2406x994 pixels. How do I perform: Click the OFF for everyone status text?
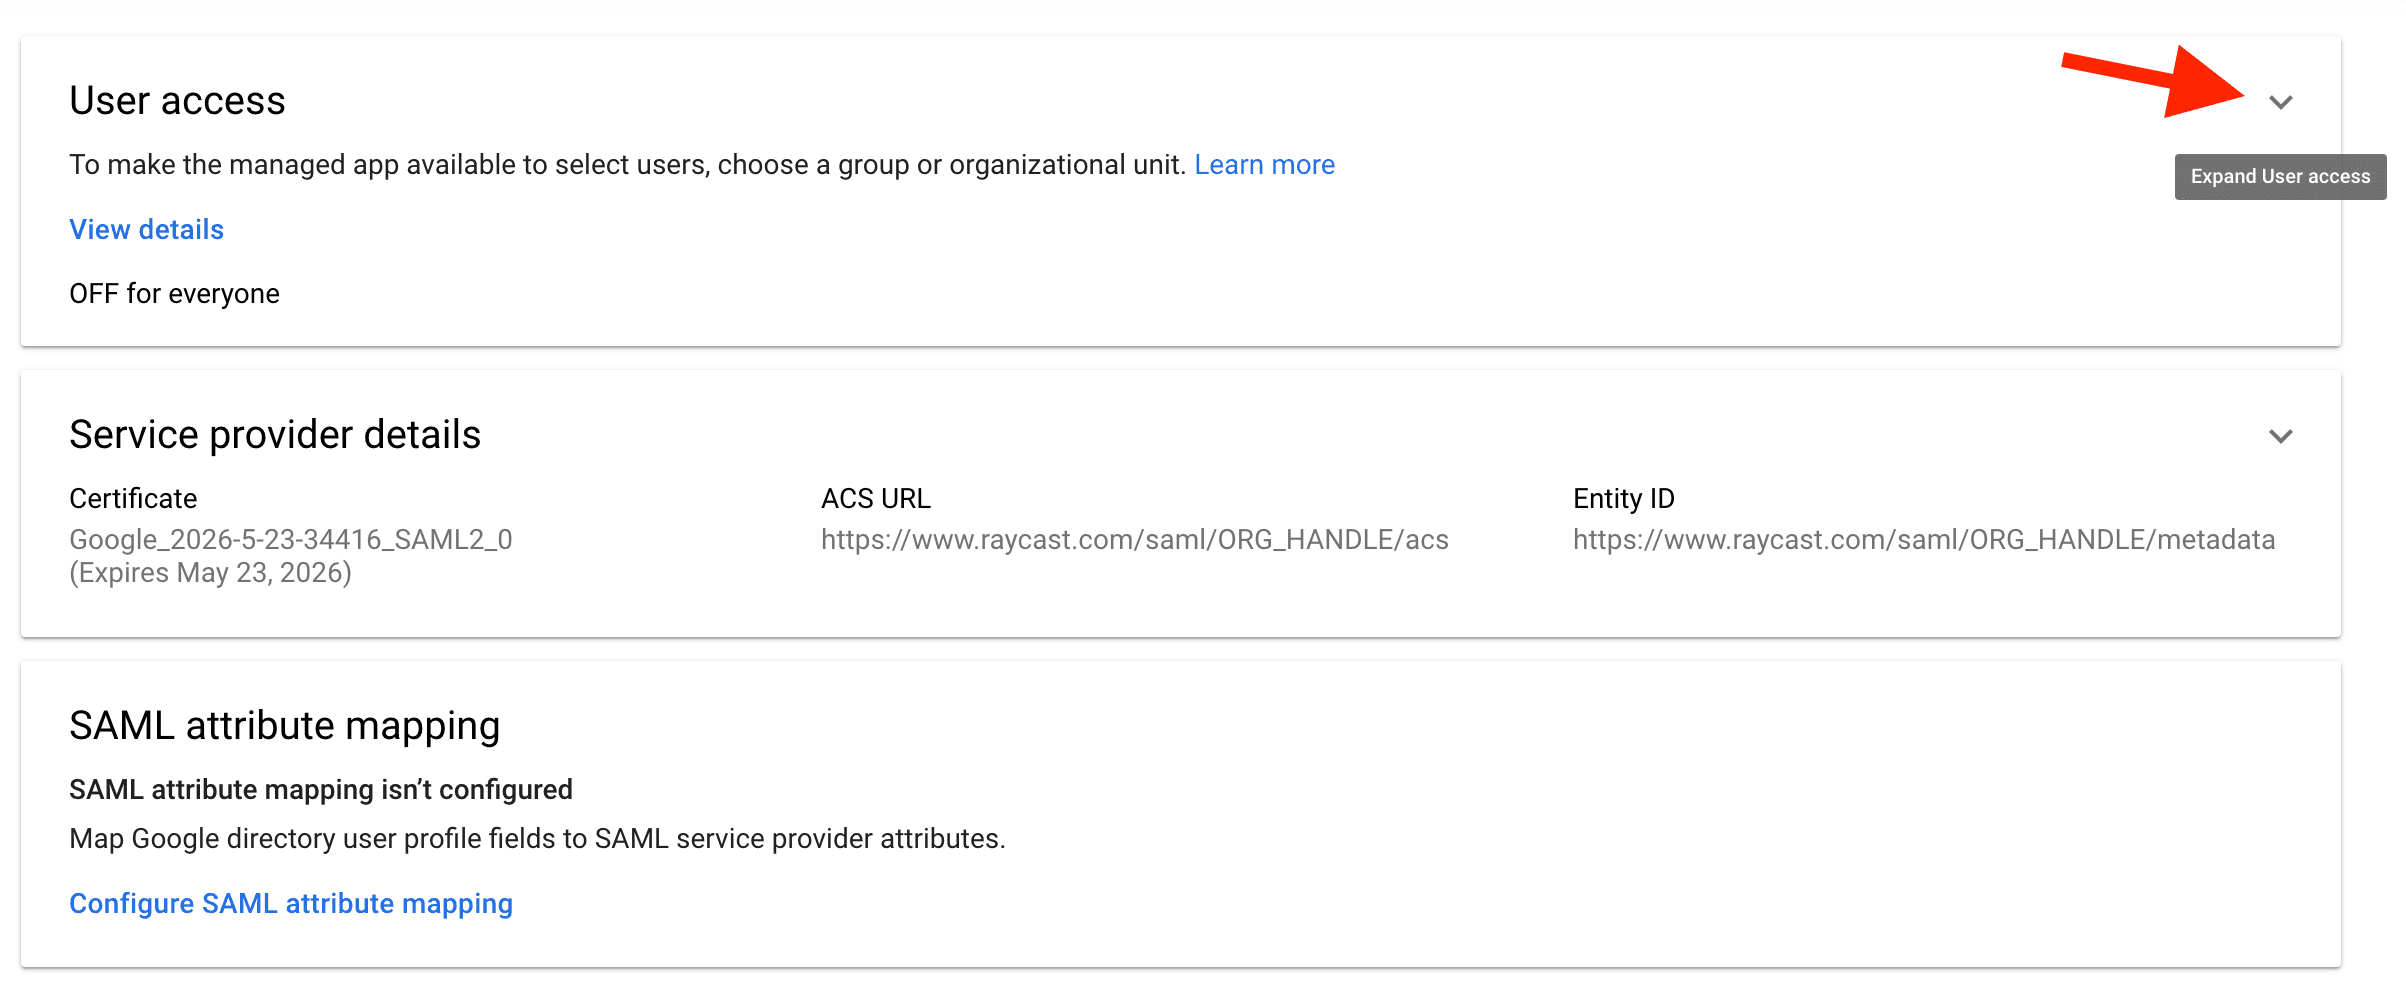pos(174,293)
